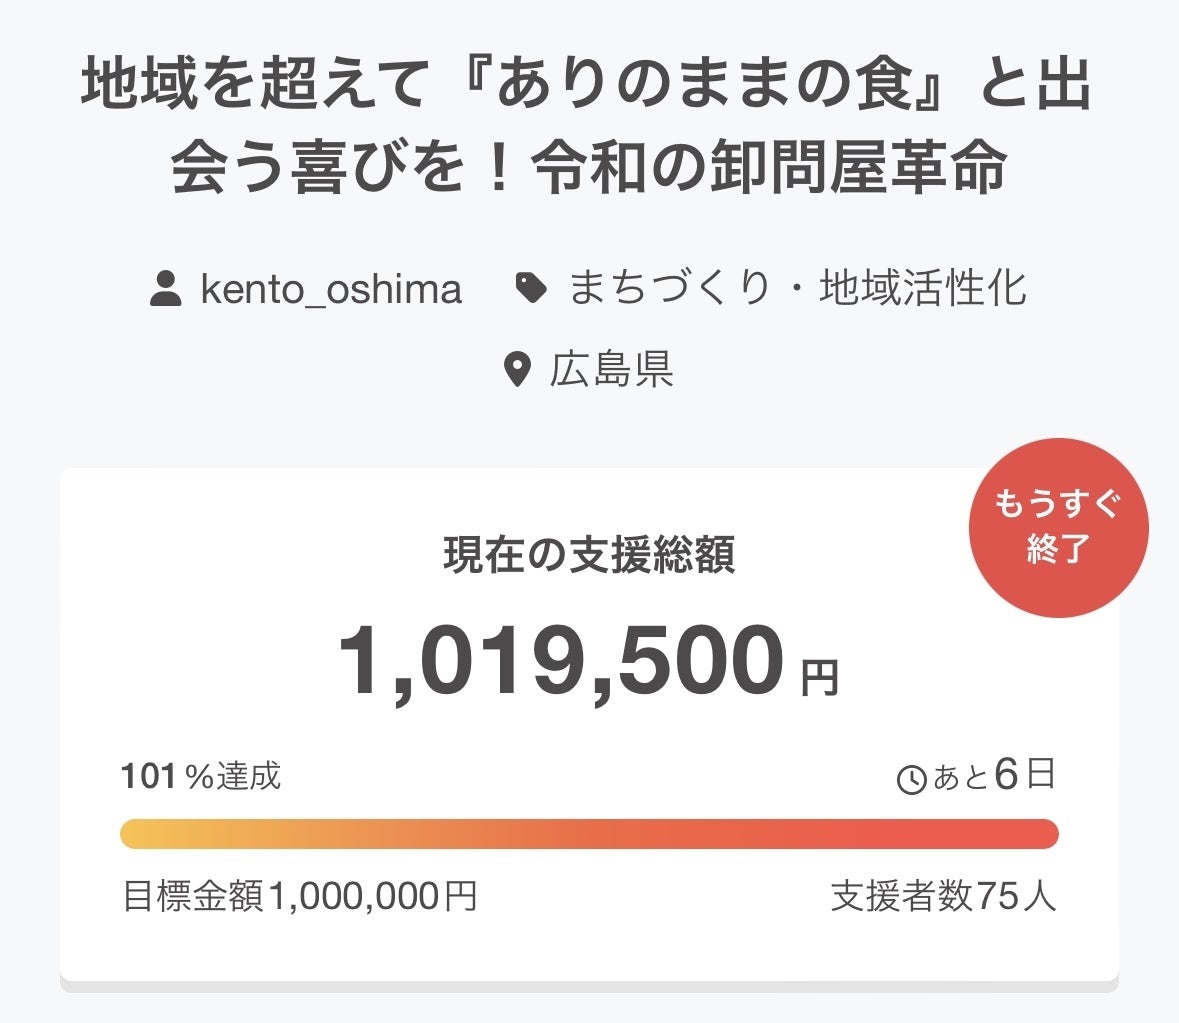Click the 101%達成 achievement text
Image resolution: width=1179 pixels, height=1023 pixels.
(x=201, y=776)
